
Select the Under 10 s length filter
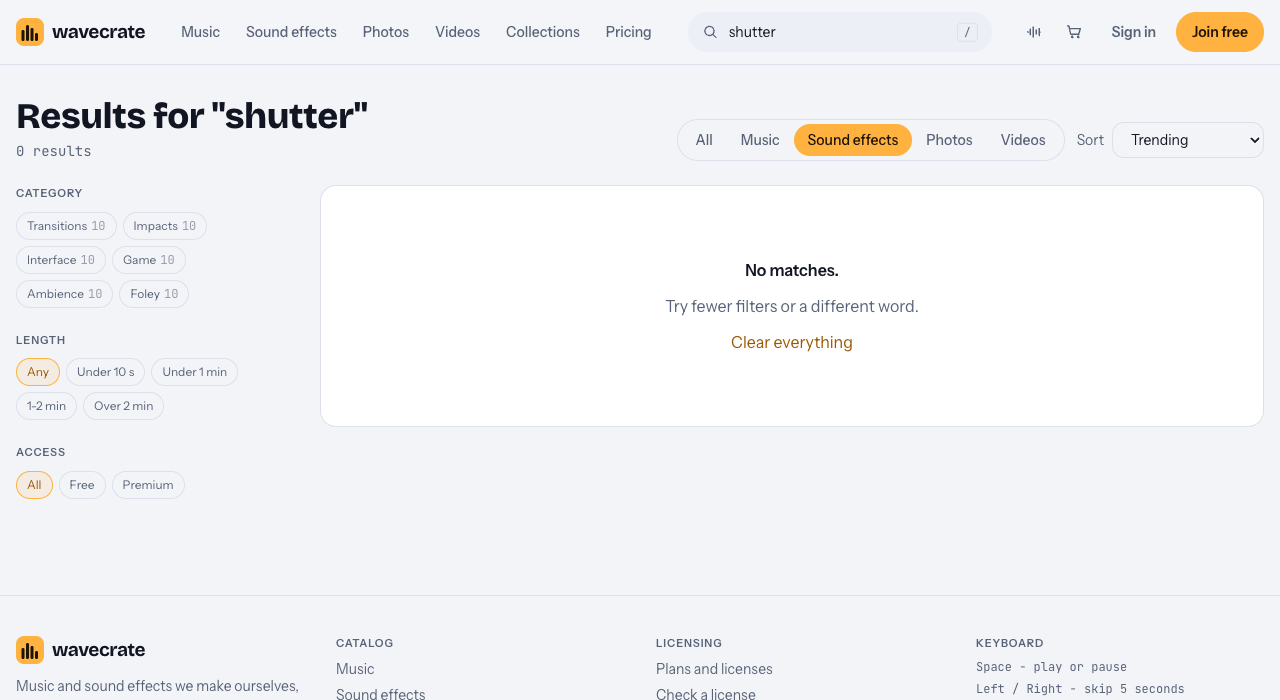[105, 372]
